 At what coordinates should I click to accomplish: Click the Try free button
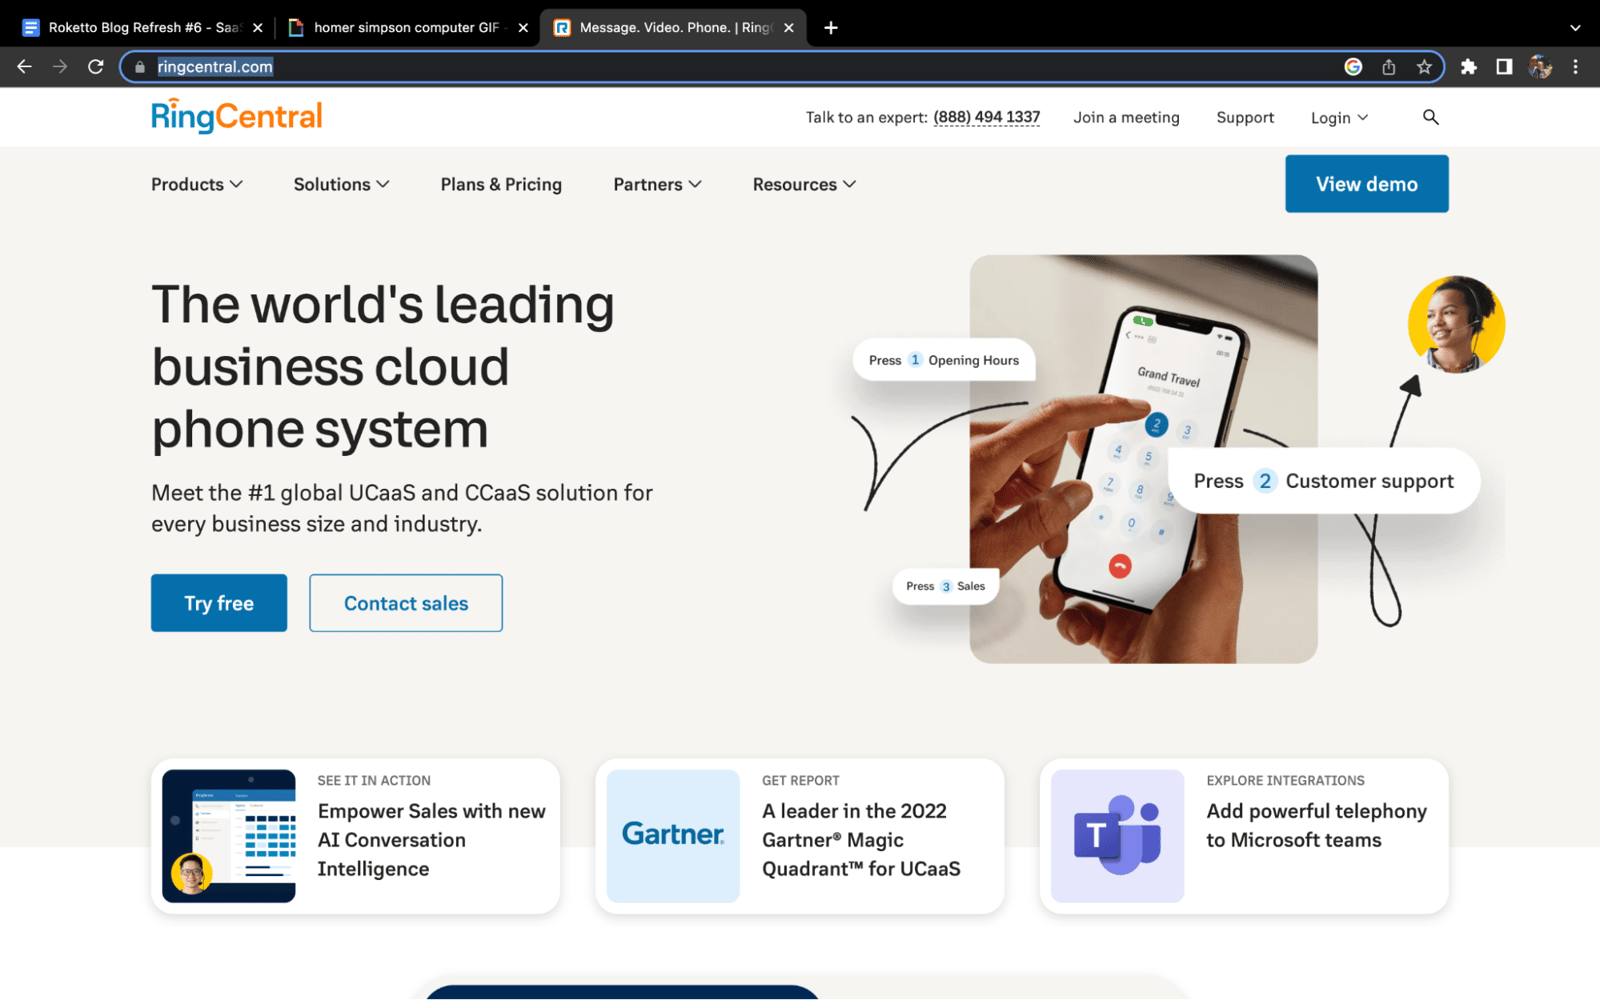[x=218, y=603]
